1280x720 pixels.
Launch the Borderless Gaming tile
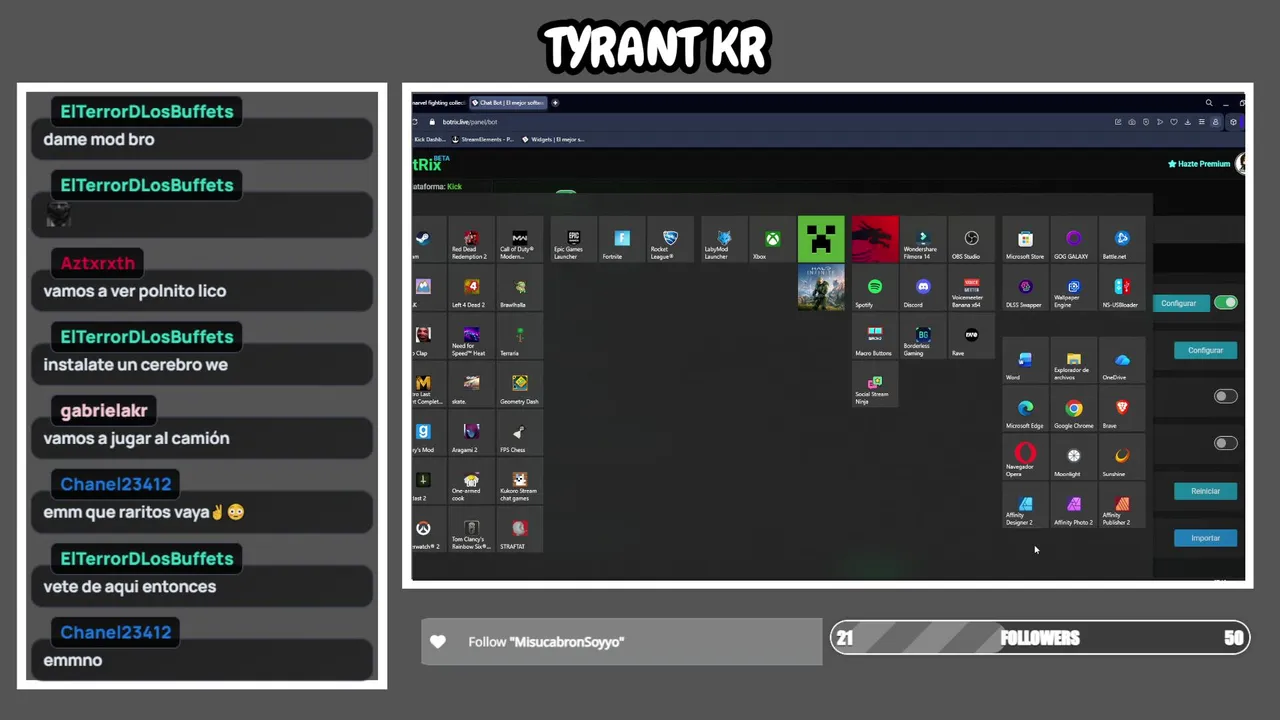[923, 337]
